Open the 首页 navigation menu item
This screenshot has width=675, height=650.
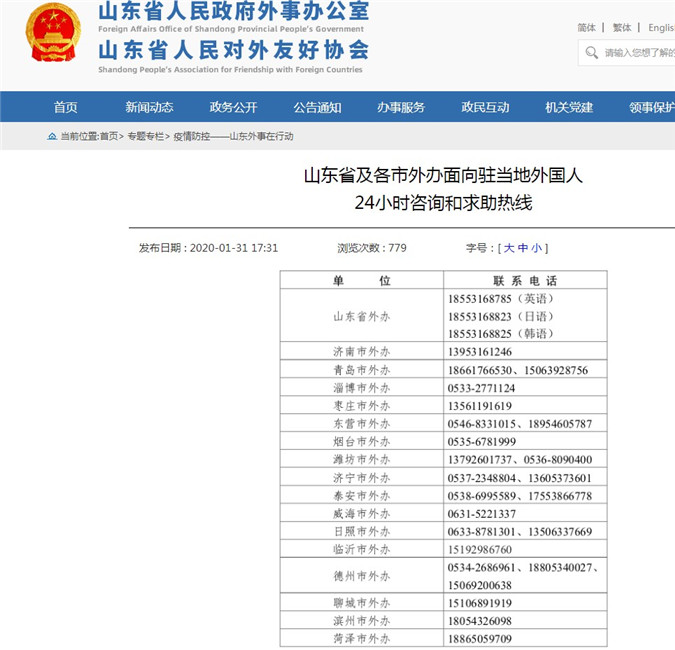[x=65, y=107]
